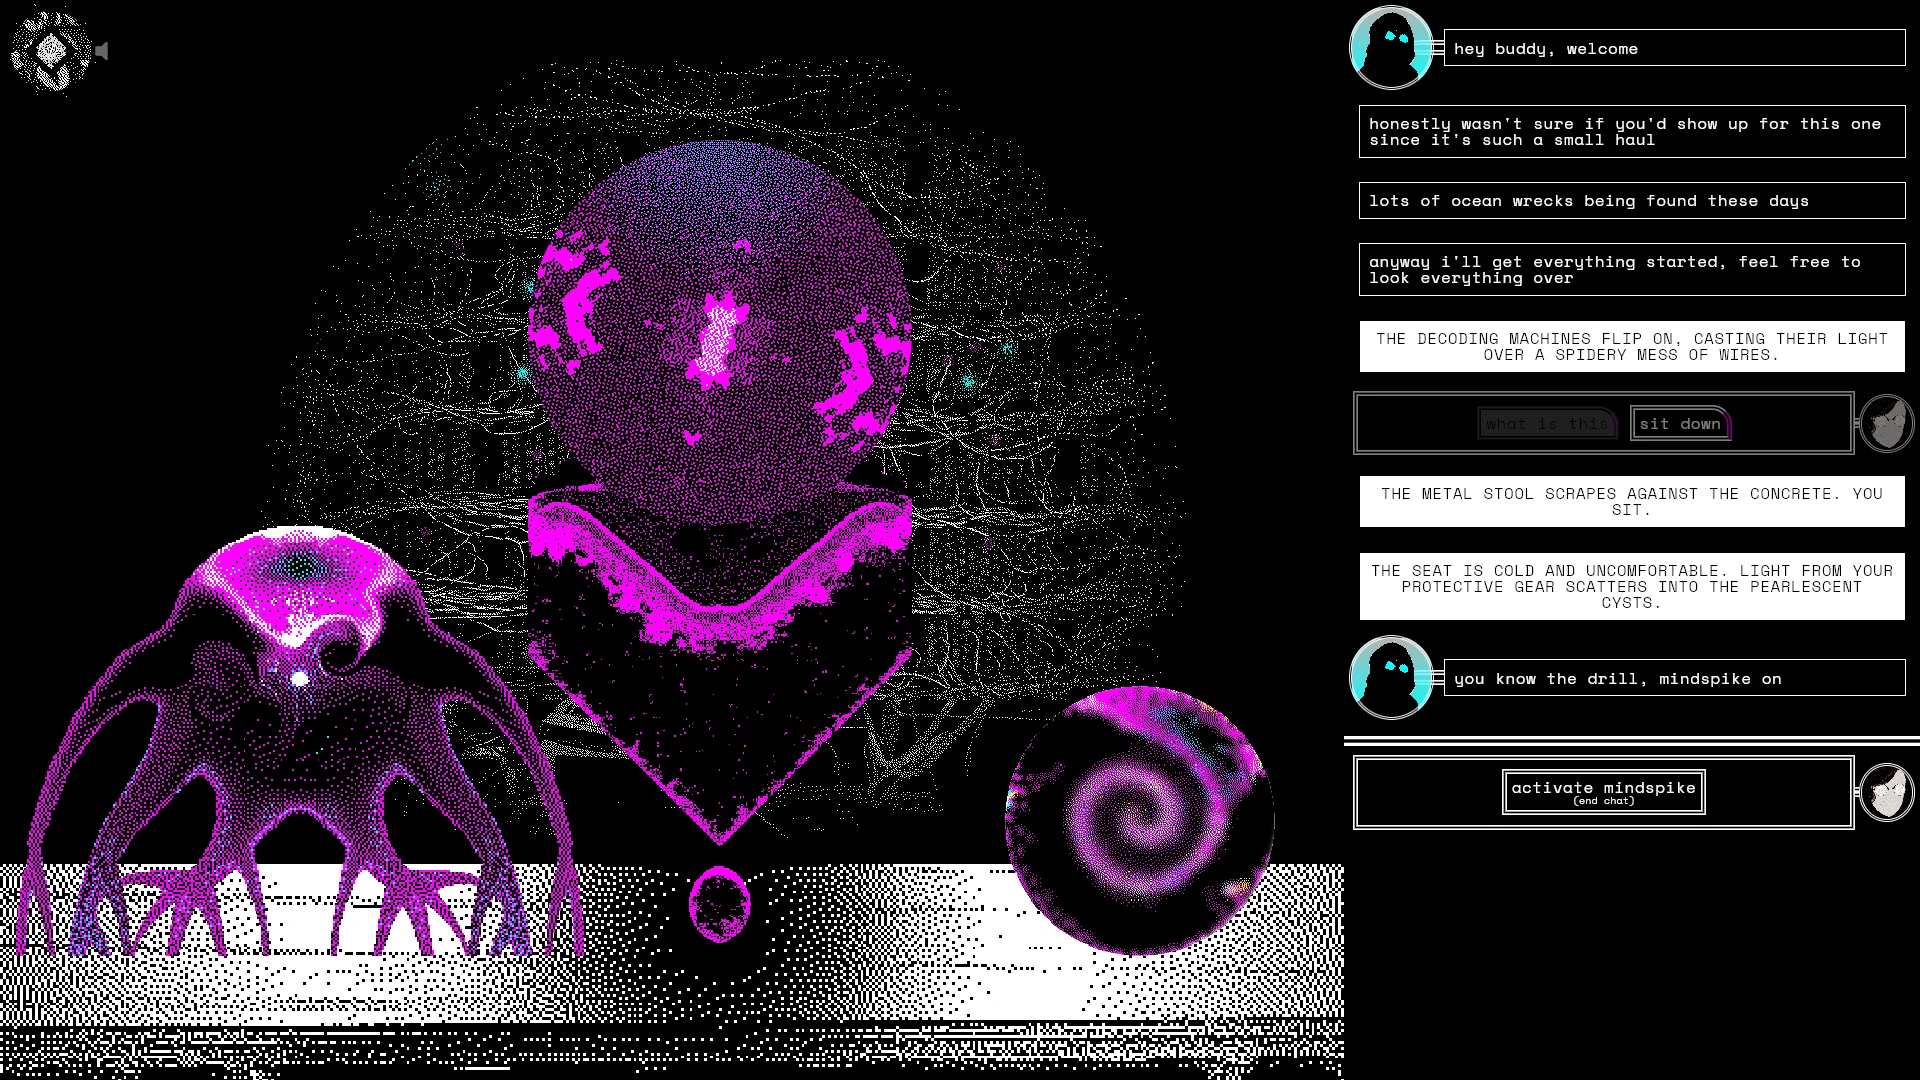
Task: Click the cyan-eyed avatar beside 'mindspike on' message
Action: [x=1390, y=678]
